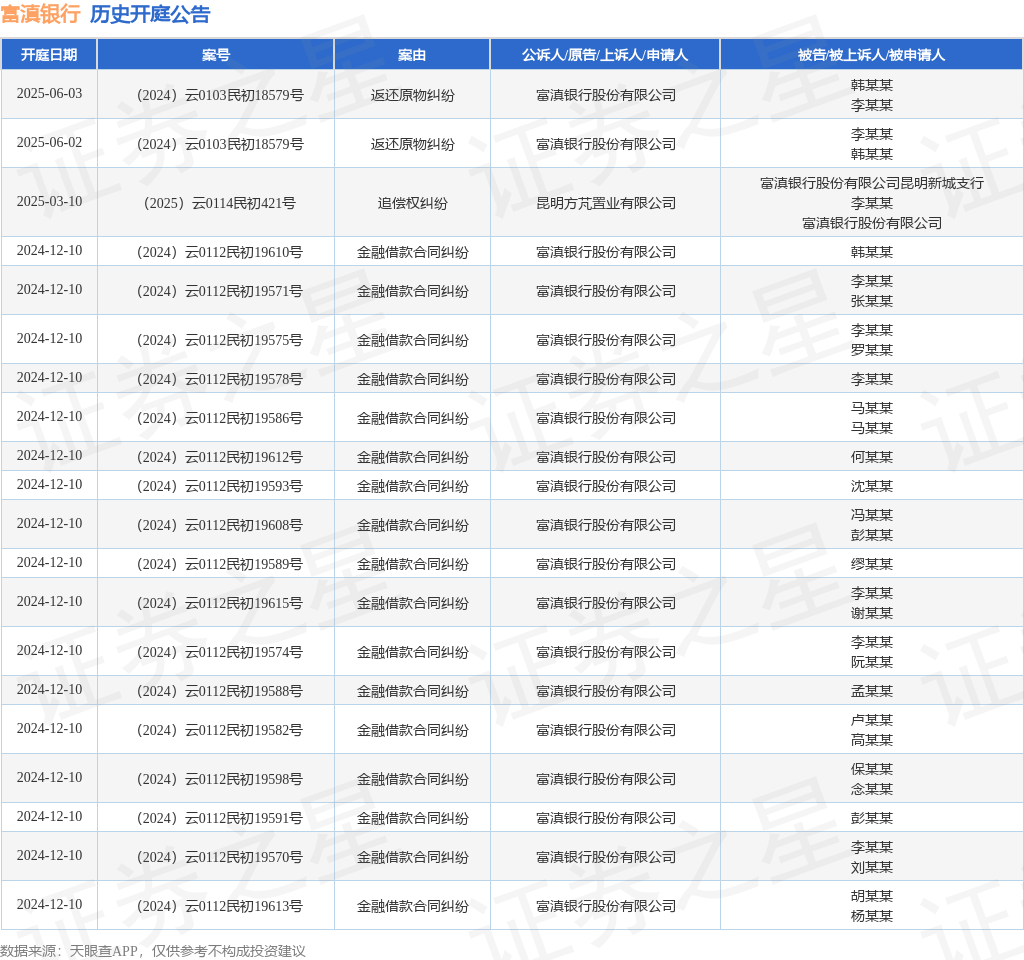
Task: Click the 开庭日期 column header
Action: click(x=49, y=55)
